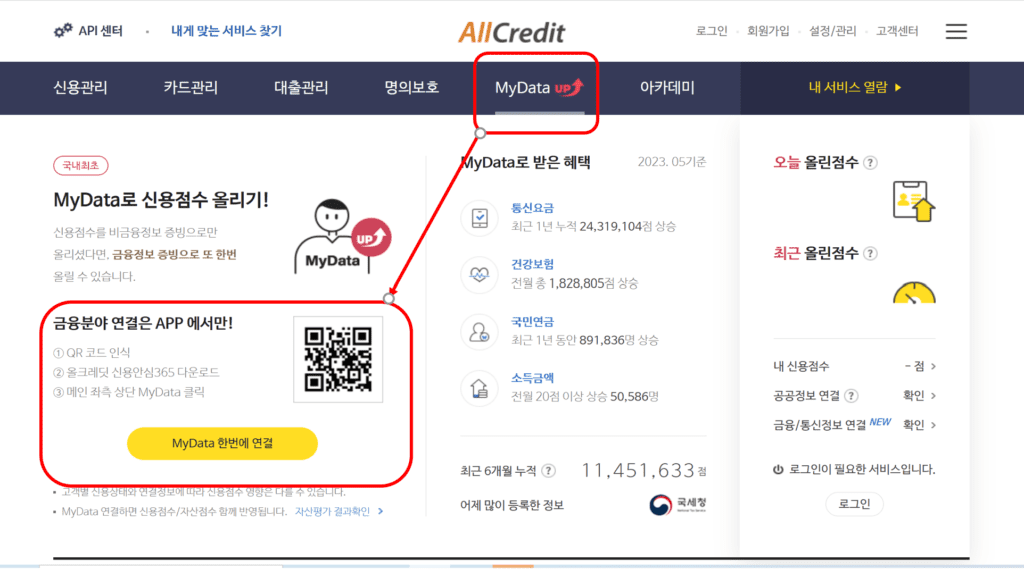Open 금융/통신정보 연결 확인 chevron

pyautogui.click(x=933, y=425)
